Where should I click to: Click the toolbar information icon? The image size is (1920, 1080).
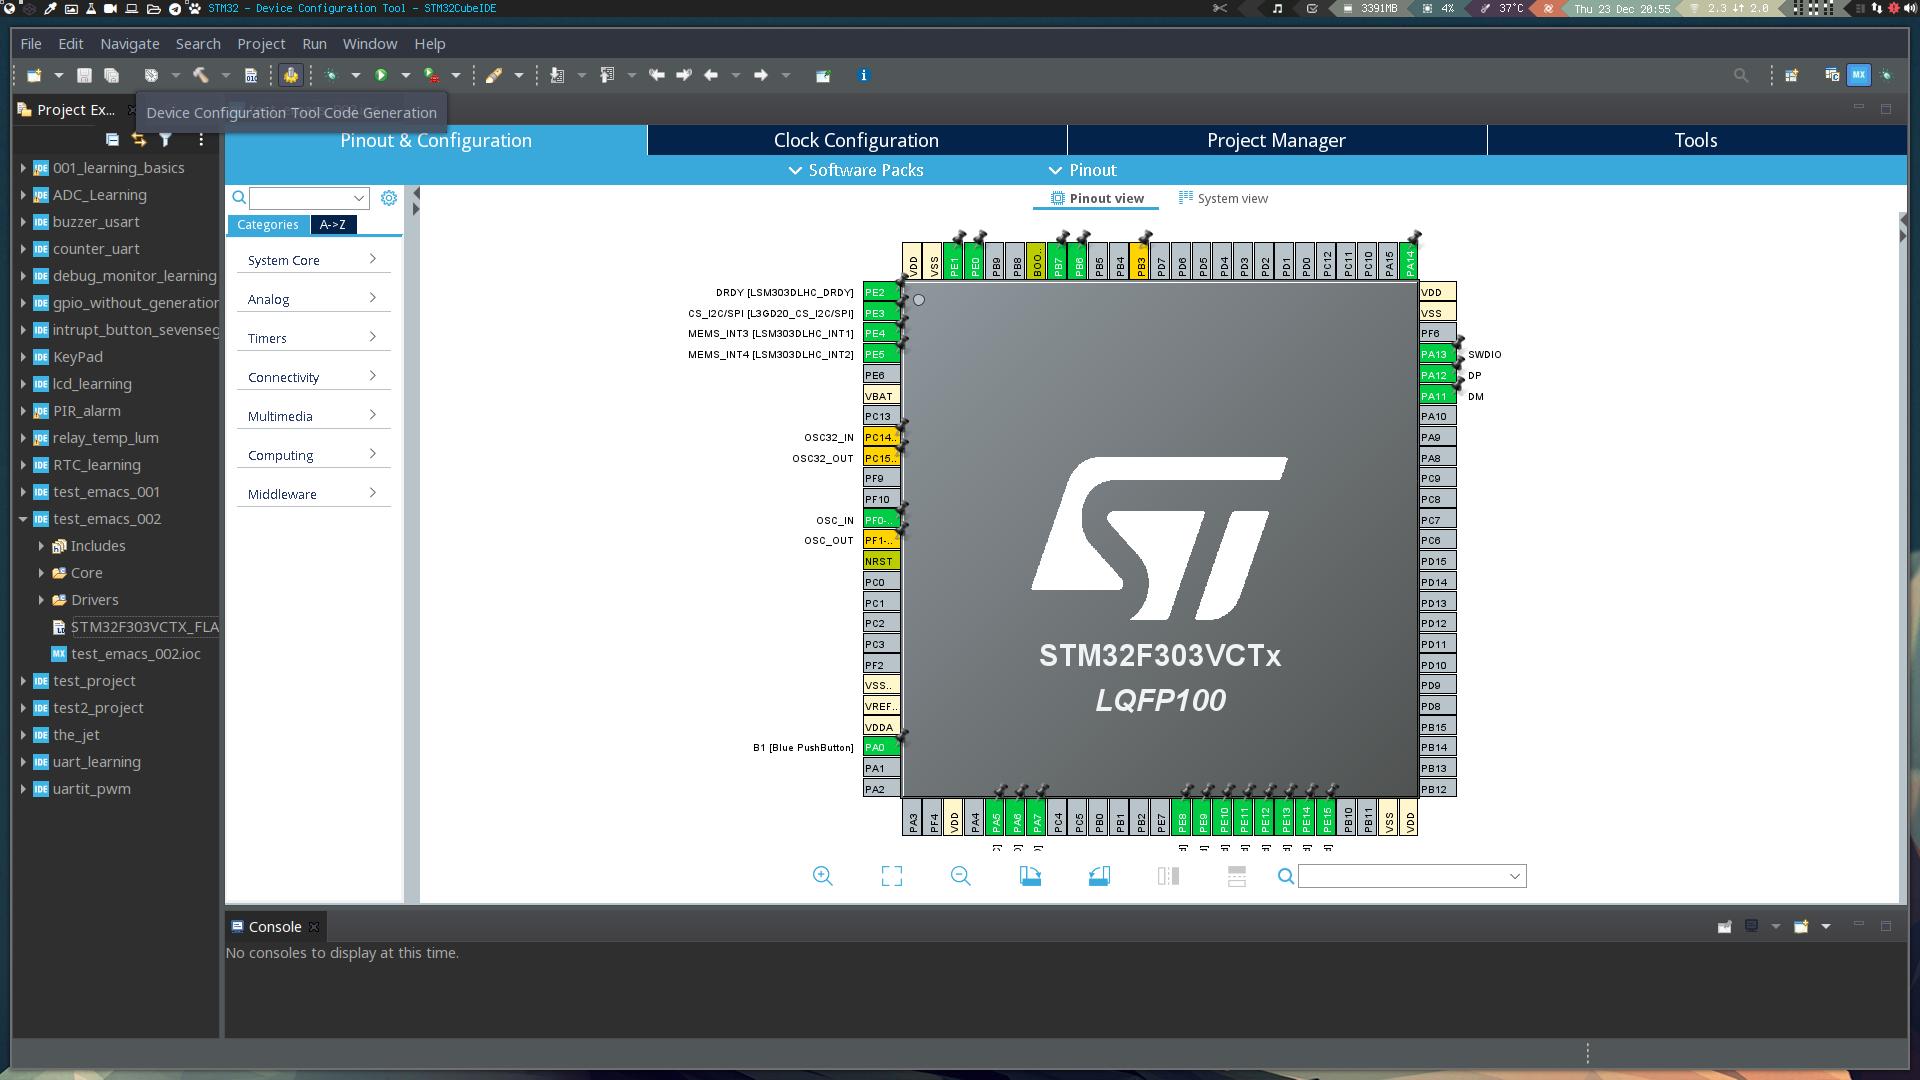(x=864, y=75)
